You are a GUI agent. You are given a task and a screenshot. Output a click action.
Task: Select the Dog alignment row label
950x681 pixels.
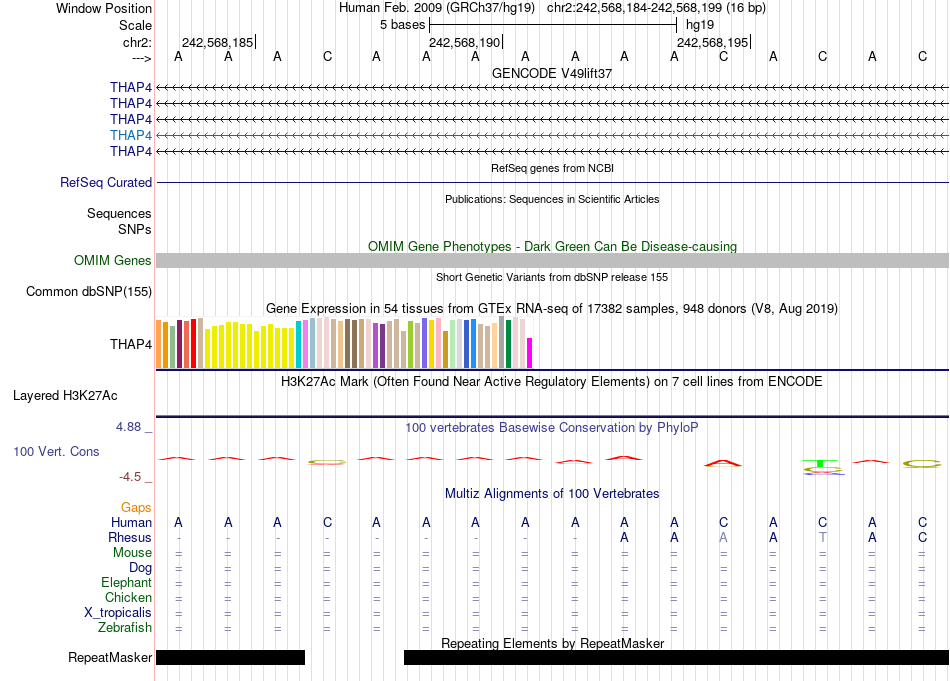141,568
